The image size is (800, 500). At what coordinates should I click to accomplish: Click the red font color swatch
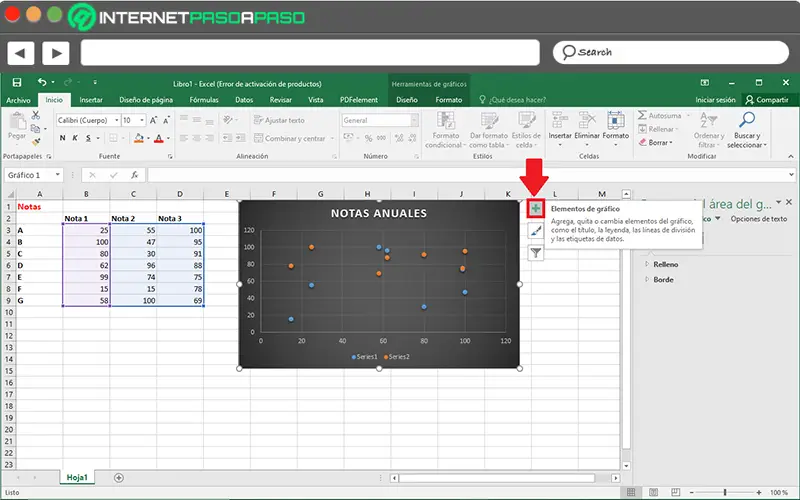point(159,138)
